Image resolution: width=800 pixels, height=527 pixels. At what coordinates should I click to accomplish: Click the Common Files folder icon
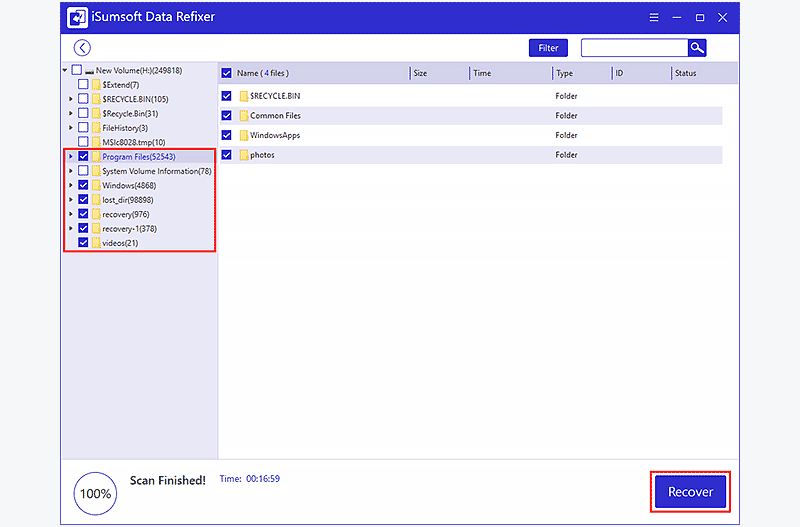click(x=243, y=116)
